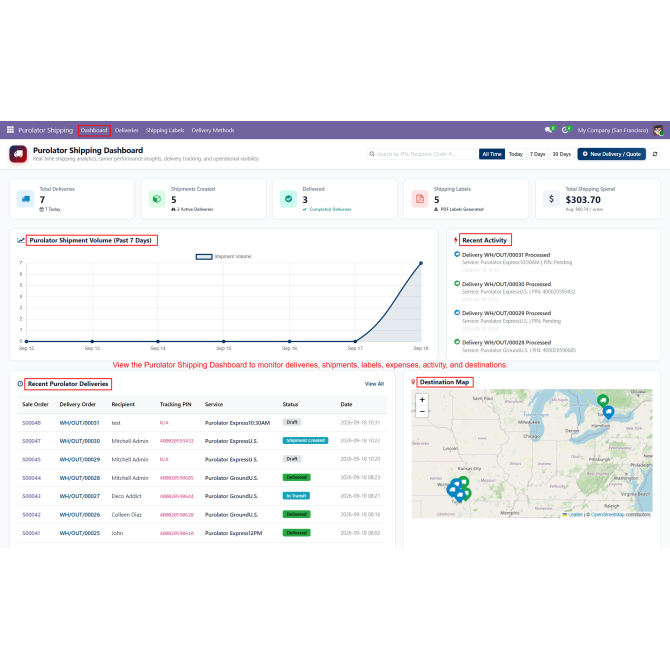Click the Sep 12 data point on chart
Image resolution: width=670 pixels, height=670 pixels.
point(26,341)
